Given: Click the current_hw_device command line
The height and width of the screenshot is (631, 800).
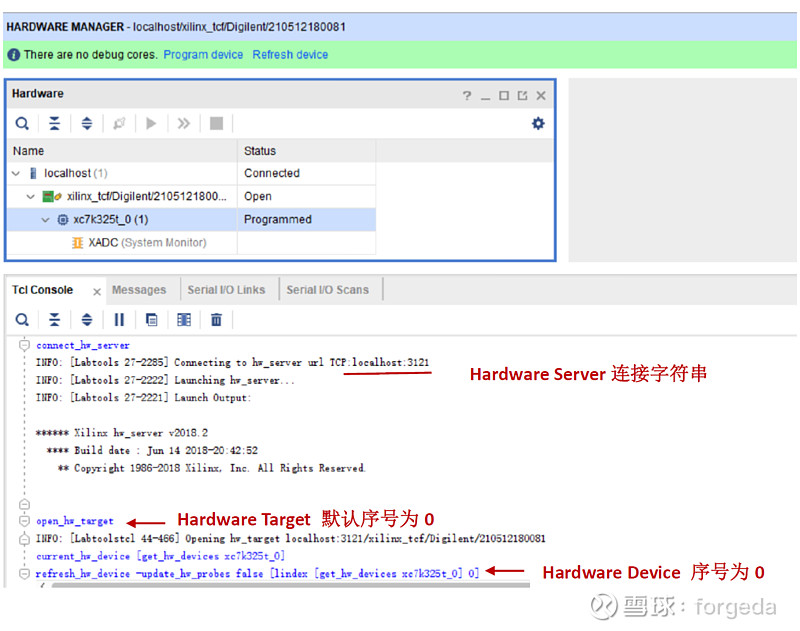Looking at the screenshot, I should point(160,556).
